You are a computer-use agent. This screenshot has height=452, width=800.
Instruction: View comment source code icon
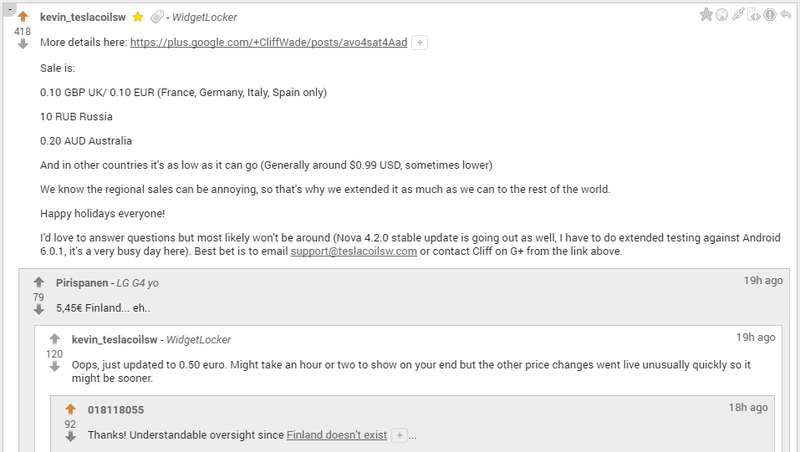coord(754,15)
